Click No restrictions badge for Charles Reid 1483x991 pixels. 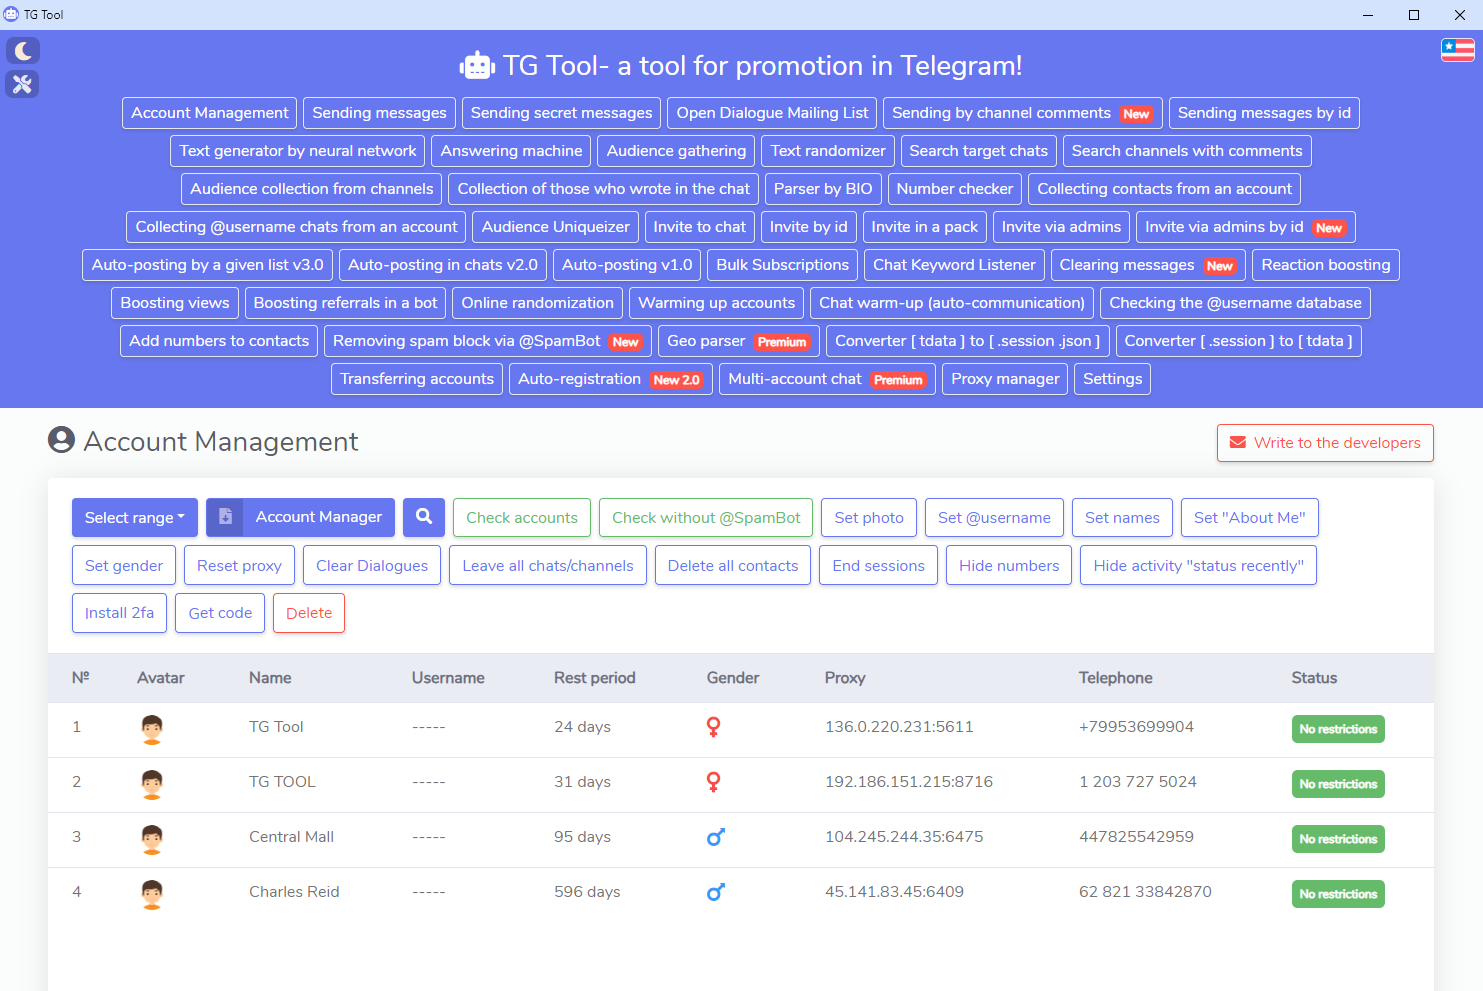pos(1338,894)
